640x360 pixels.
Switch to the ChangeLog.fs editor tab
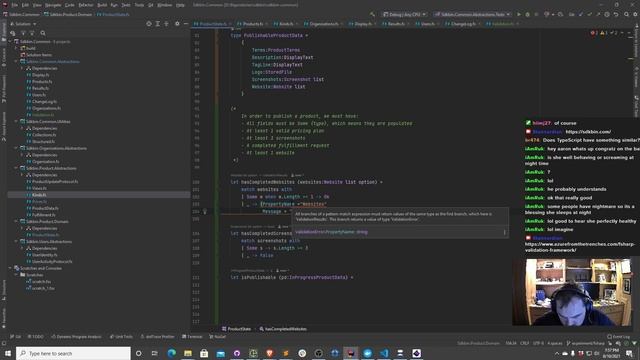click(x=462, y=24)
